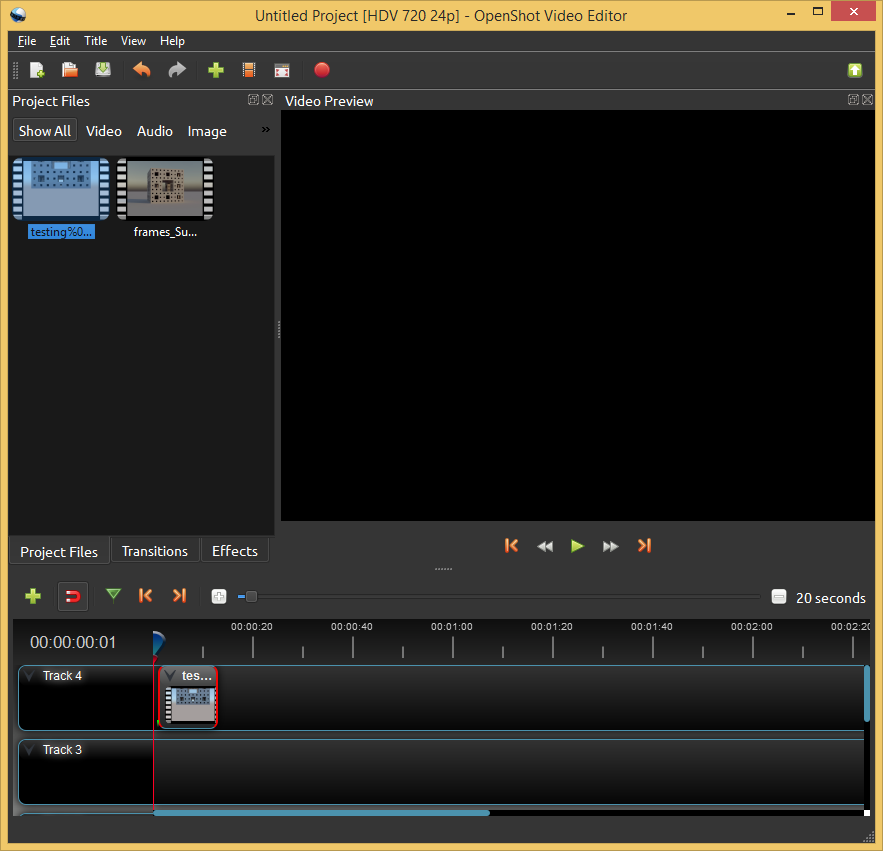This screenshot has height=851, width=883.
Task: Select the clip thumbnail on Track 4
Action: 190,704
